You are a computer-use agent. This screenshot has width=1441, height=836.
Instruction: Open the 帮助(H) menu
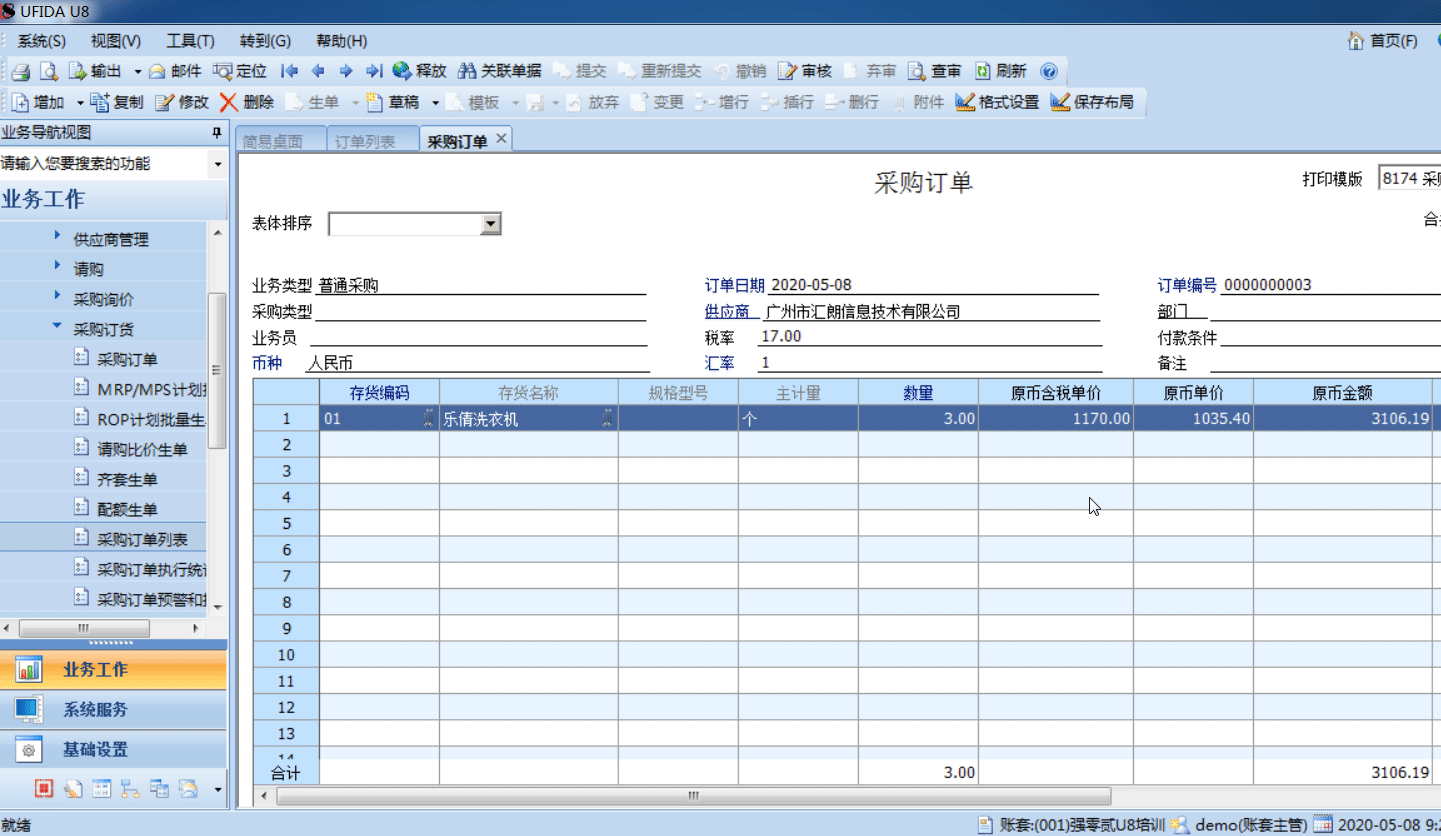pos(341,41)
